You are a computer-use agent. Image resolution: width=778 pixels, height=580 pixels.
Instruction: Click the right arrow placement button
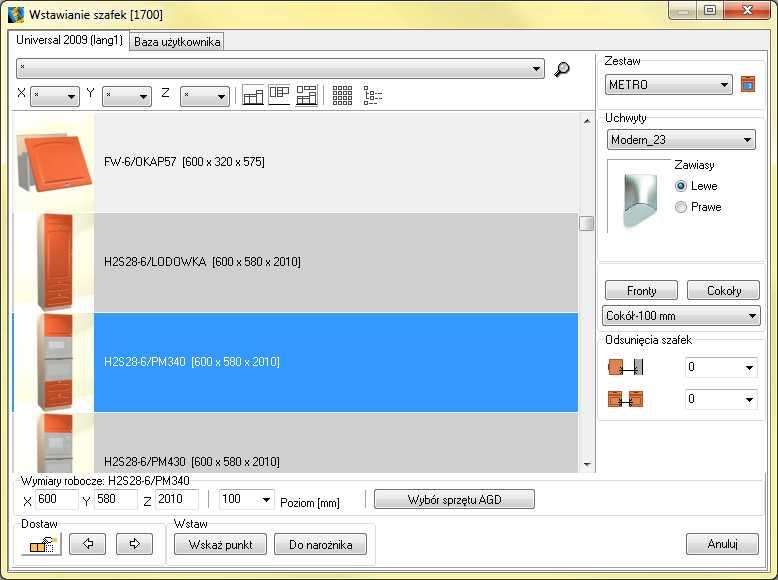(x=134, y=544)
